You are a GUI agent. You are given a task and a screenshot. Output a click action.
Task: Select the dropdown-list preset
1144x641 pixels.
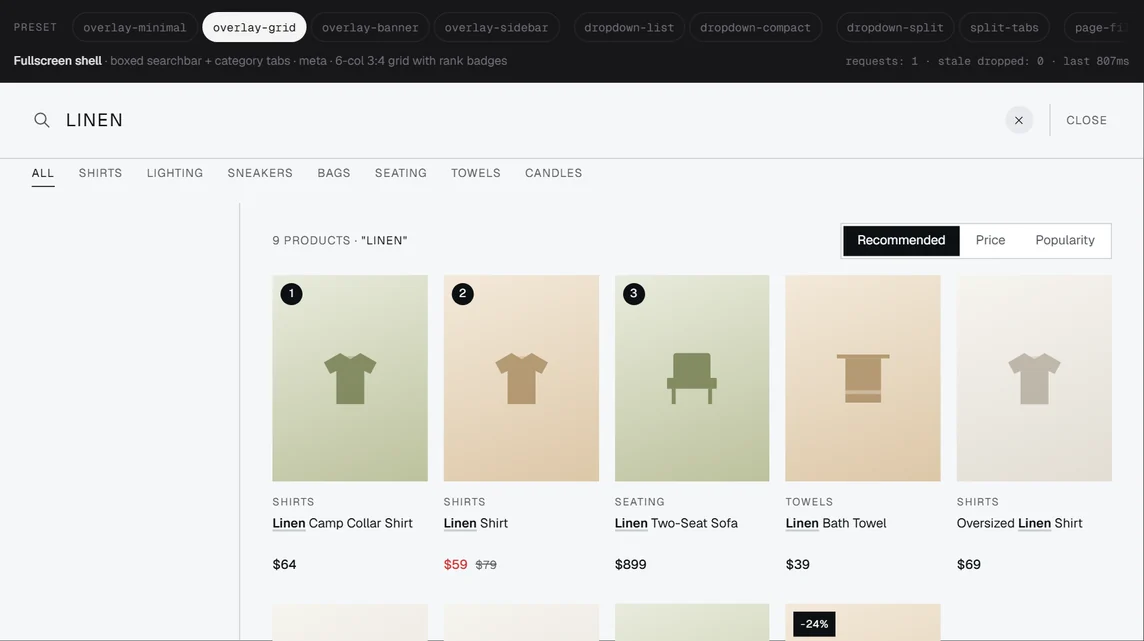629,27
